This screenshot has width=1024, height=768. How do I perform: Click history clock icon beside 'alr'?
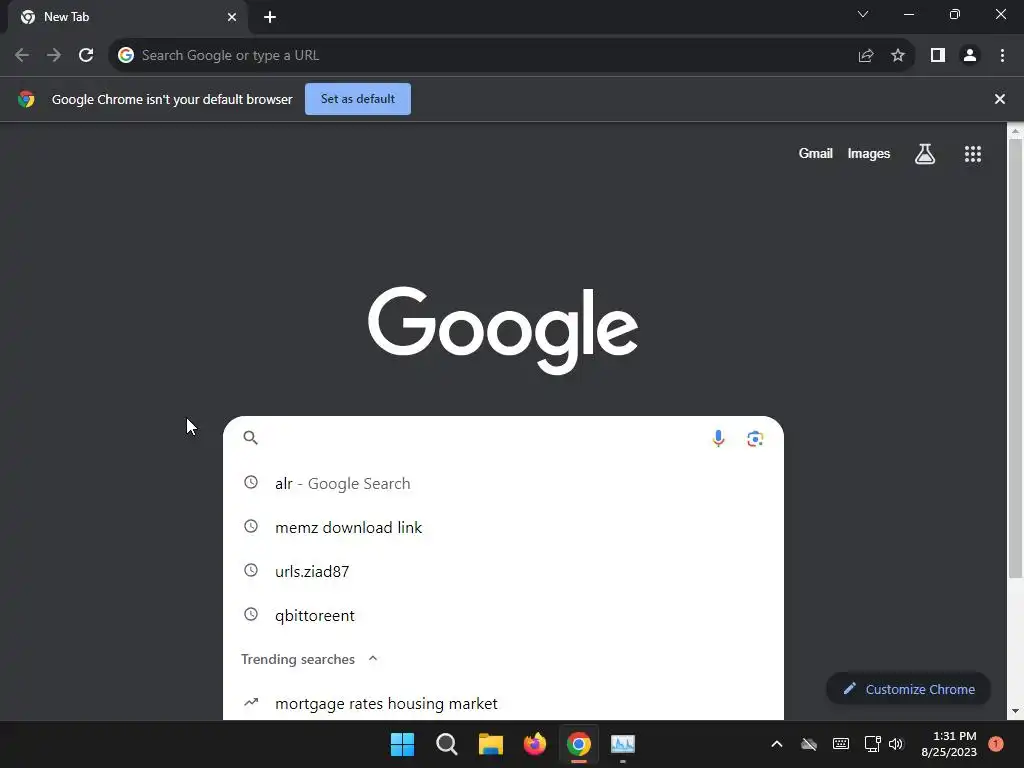(x=251, y=483)
